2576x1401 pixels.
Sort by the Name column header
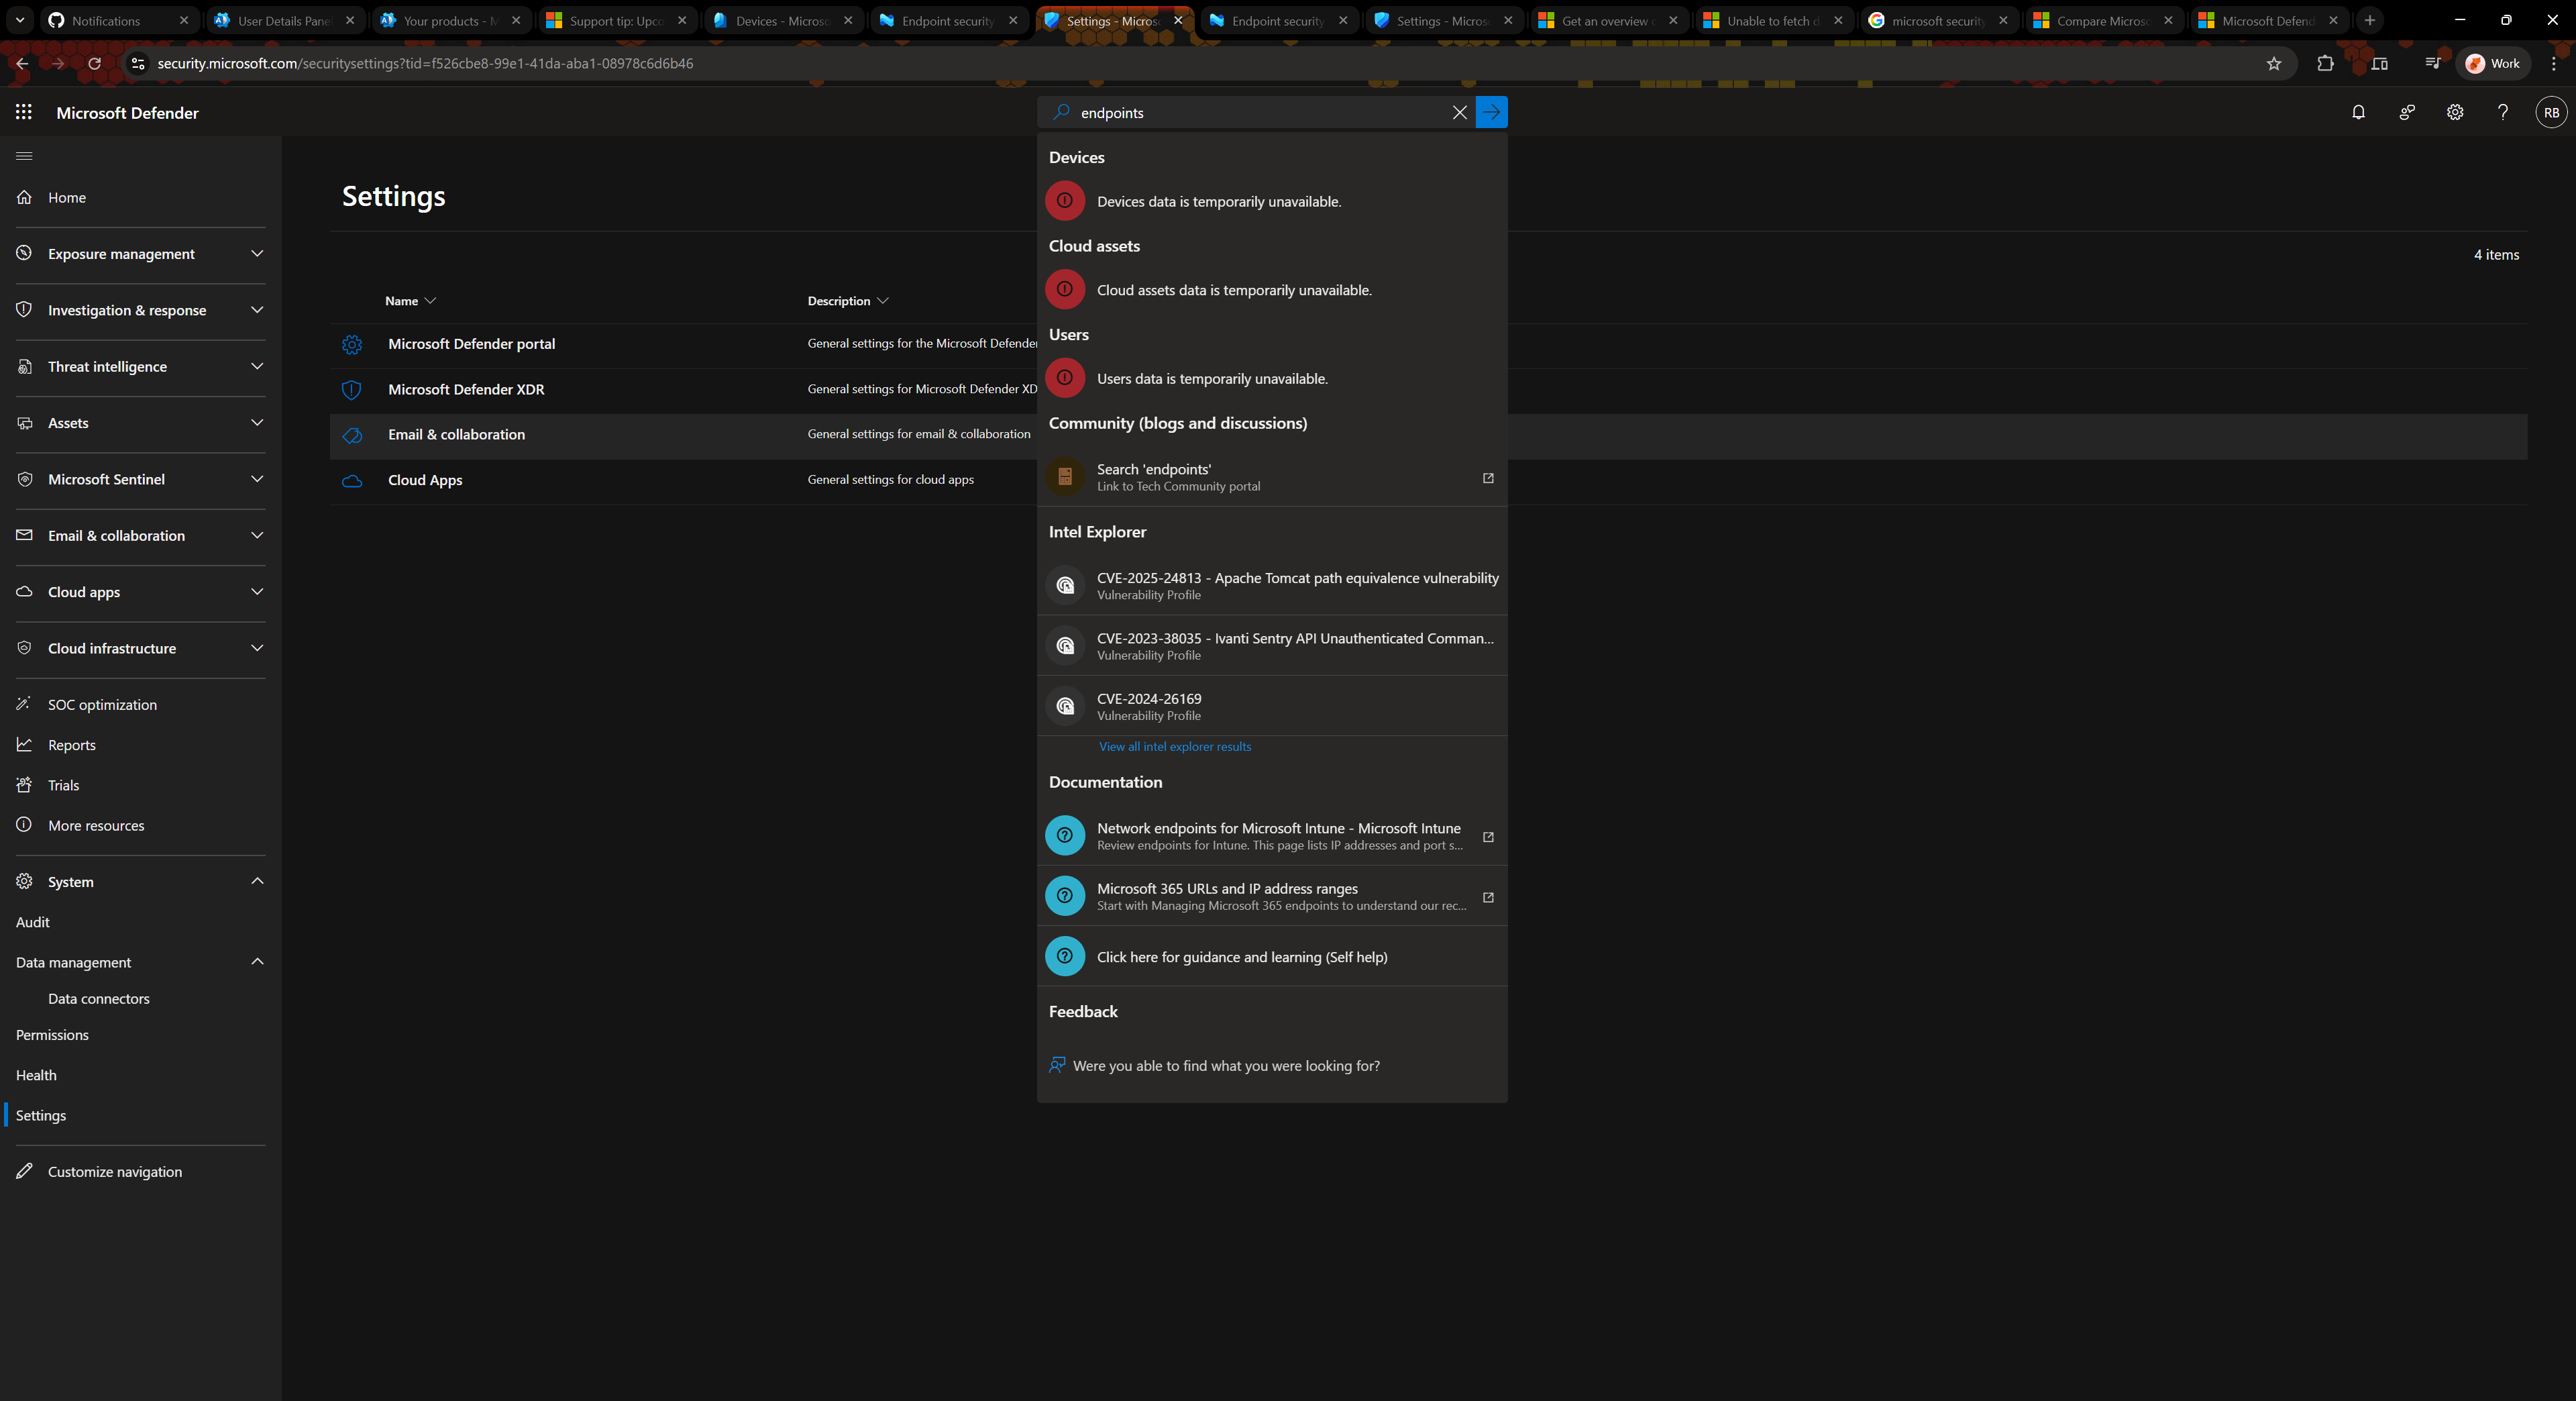[x=402, y=301]
